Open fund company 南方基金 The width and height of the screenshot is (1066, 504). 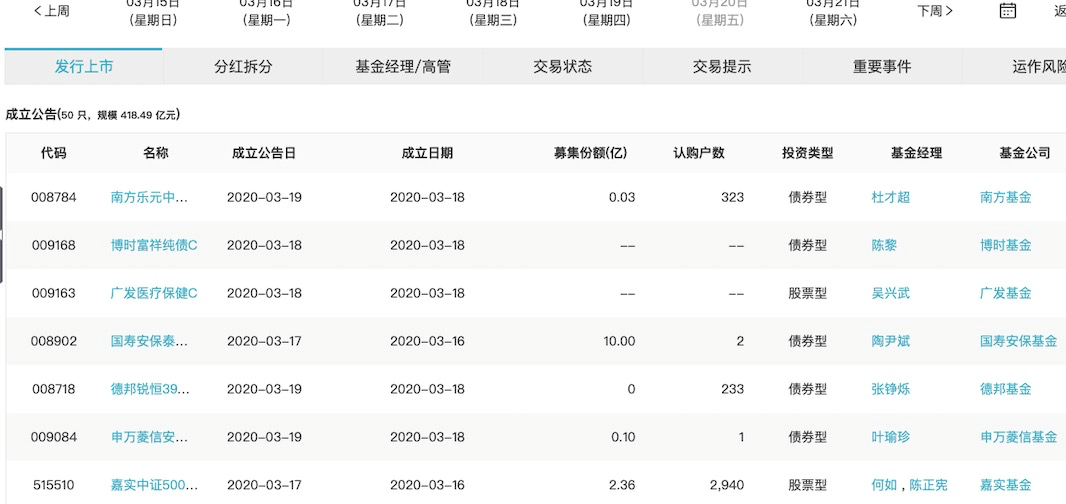(1005, 197)
